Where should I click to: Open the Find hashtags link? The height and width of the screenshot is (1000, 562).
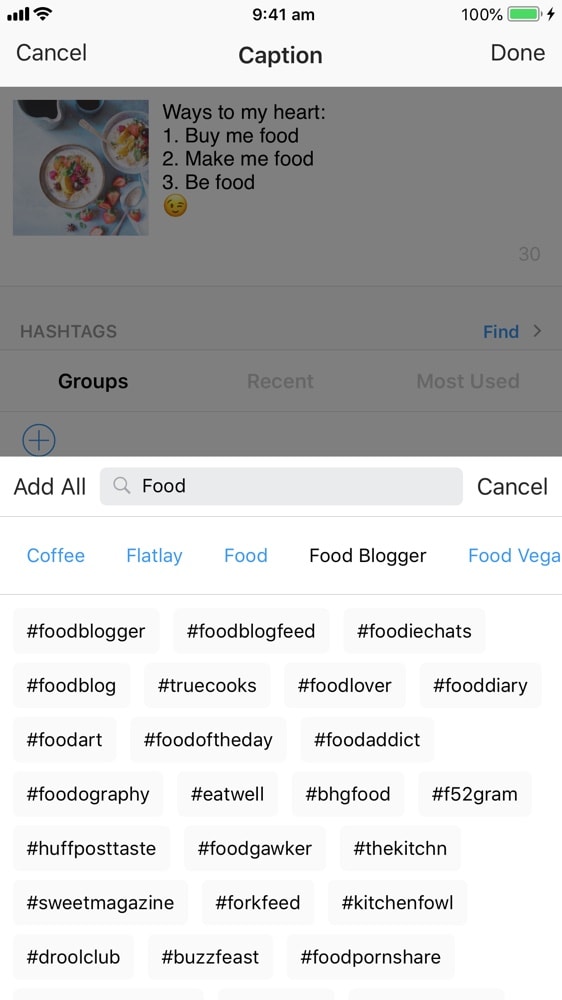(x=501, y=332)
